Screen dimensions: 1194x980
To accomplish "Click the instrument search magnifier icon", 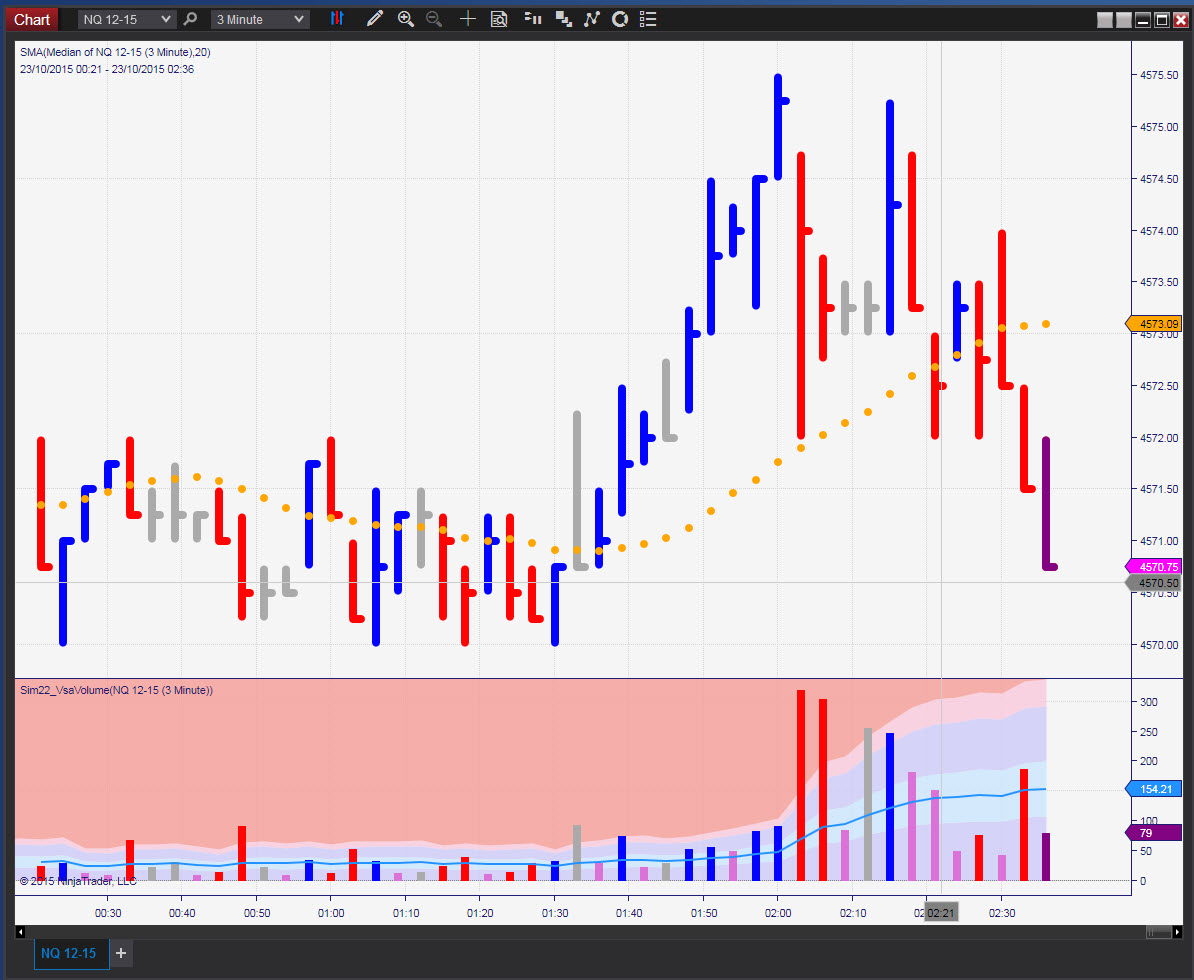I will [x=190, y=19].
